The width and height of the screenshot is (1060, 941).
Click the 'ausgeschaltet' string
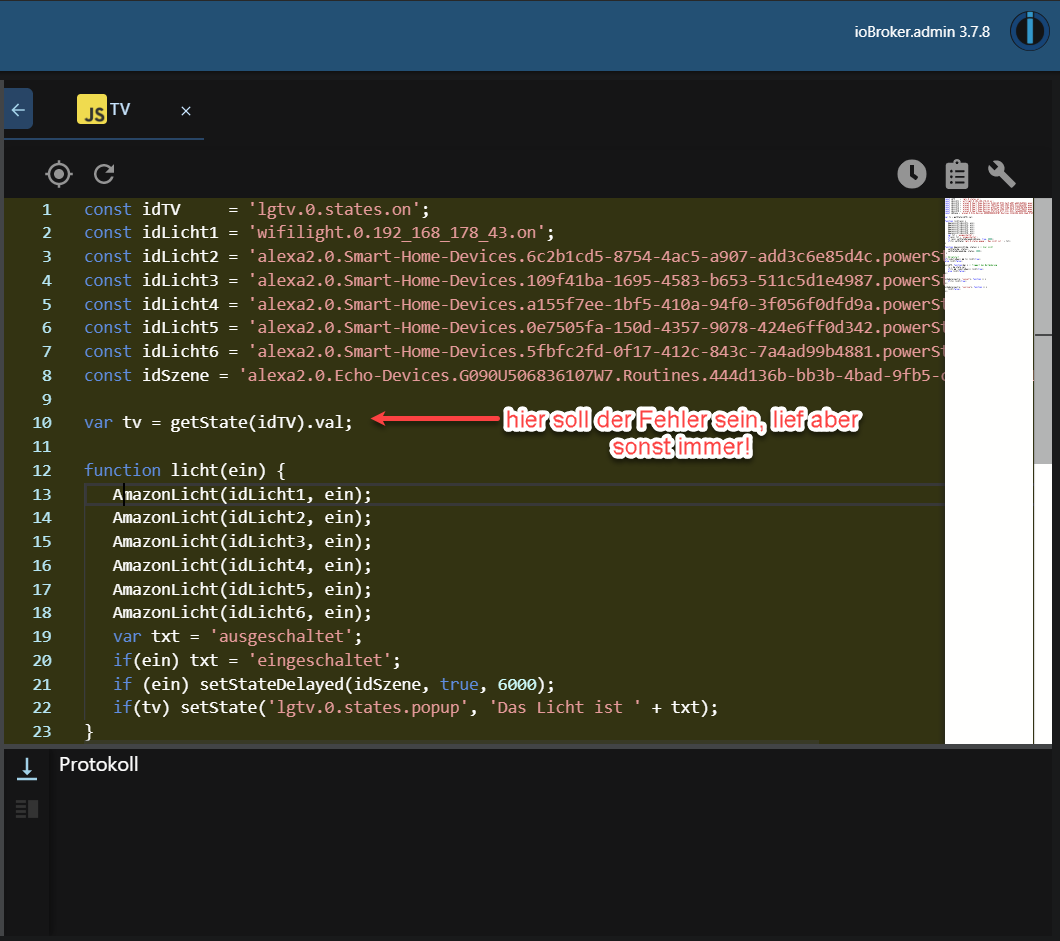click(281, 636)
